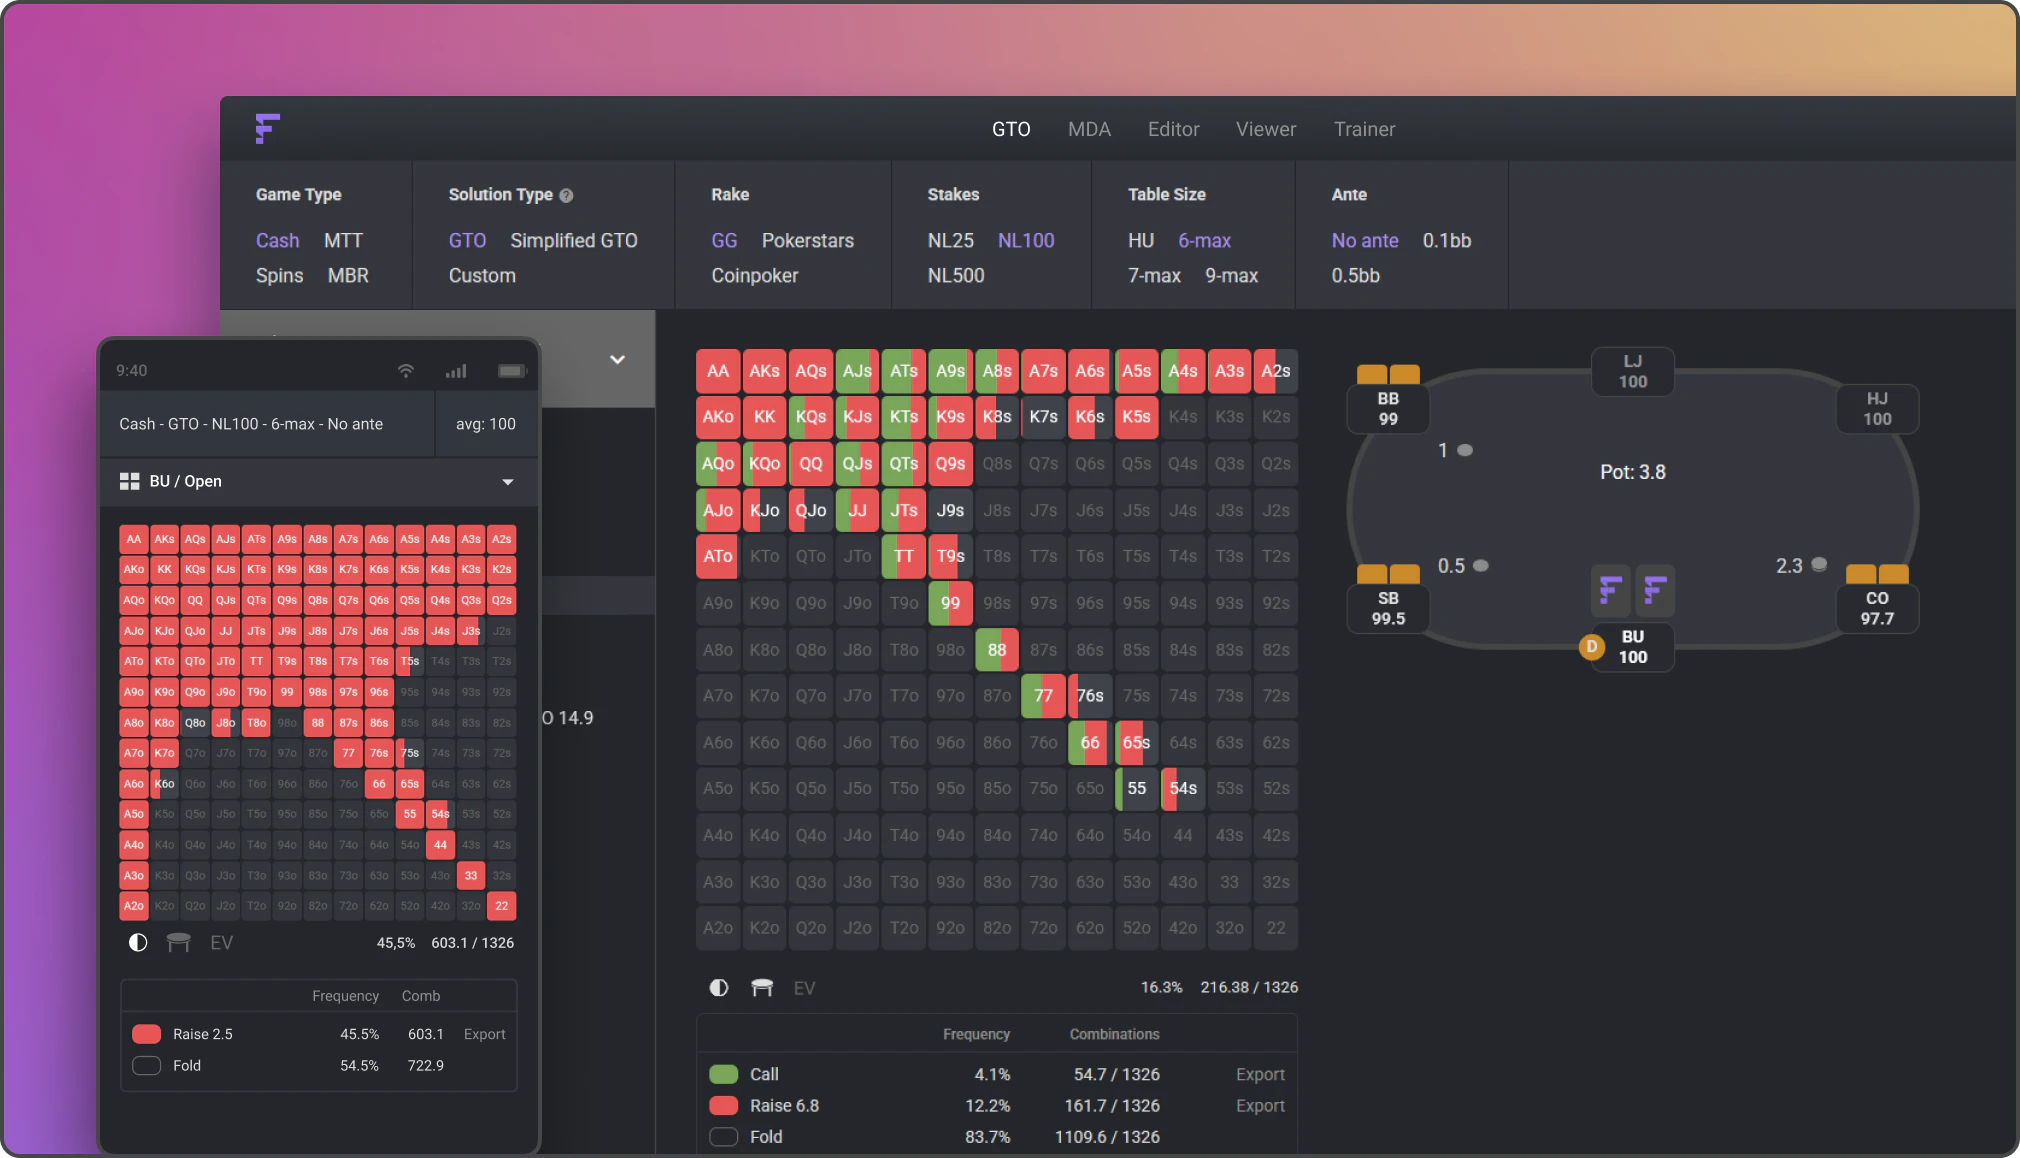2020x1158 pixels.
Task: Click the signal bars icon in mobile panel
Action: 456,371
